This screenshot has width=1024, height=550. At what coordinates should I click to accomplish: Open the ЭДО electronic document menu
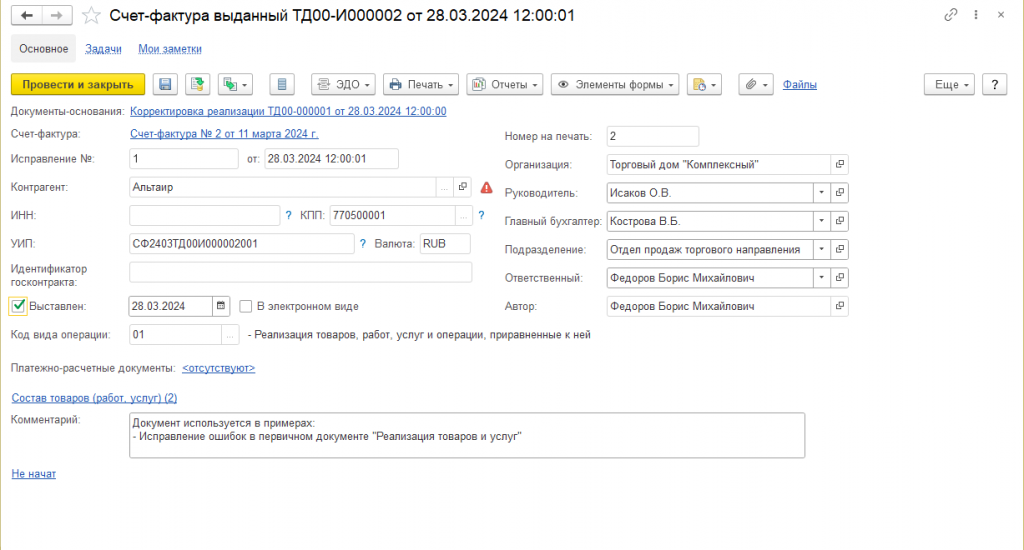pyautogui.click(x=344, y=84)
